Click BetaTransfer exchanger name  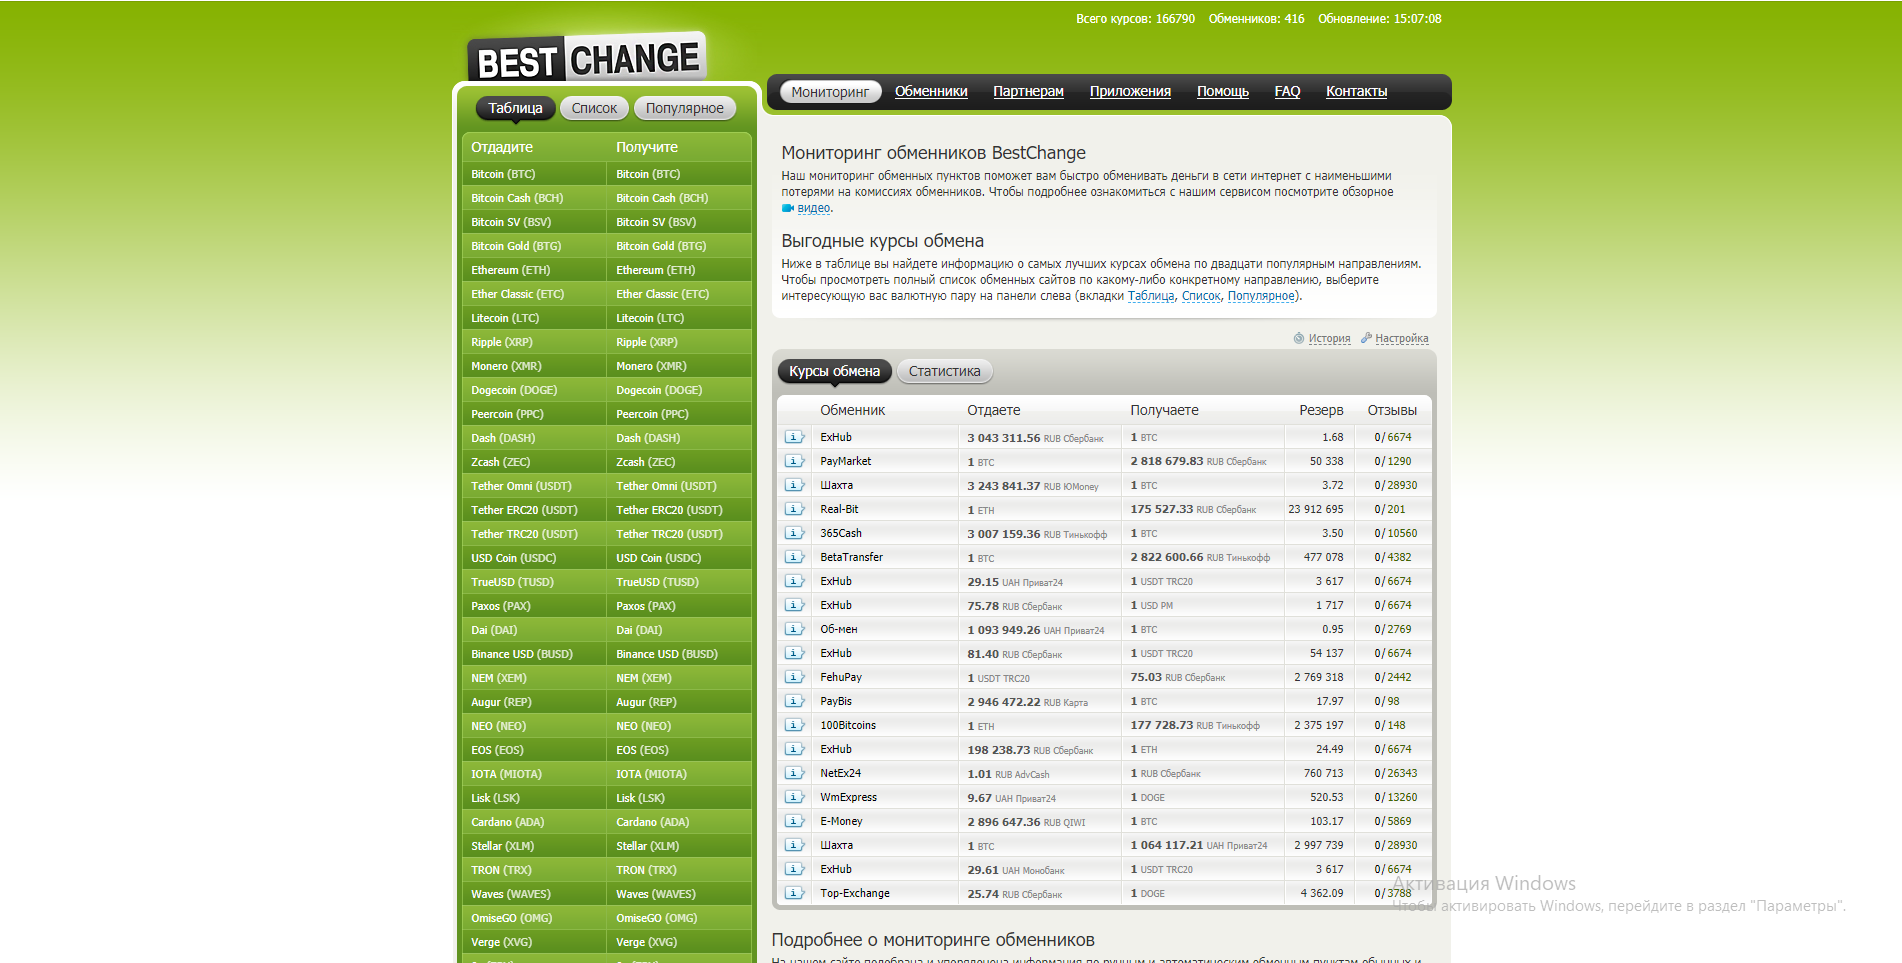tap(851, 557)
